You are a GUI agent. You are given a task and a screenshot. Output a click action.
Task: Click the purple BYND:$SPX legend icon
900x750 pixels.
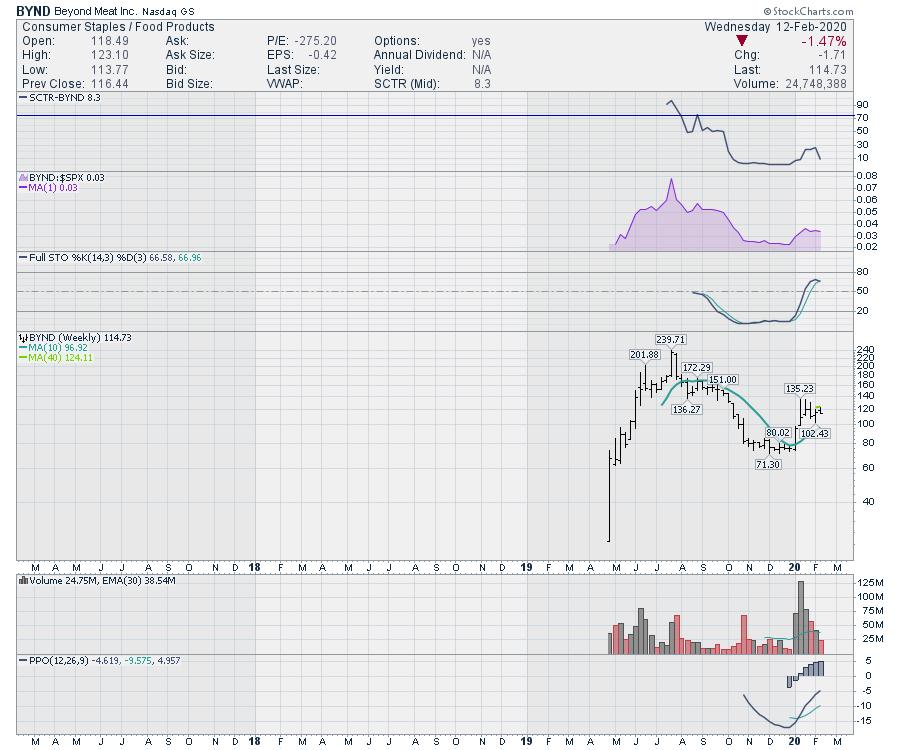tap(24, 177)
